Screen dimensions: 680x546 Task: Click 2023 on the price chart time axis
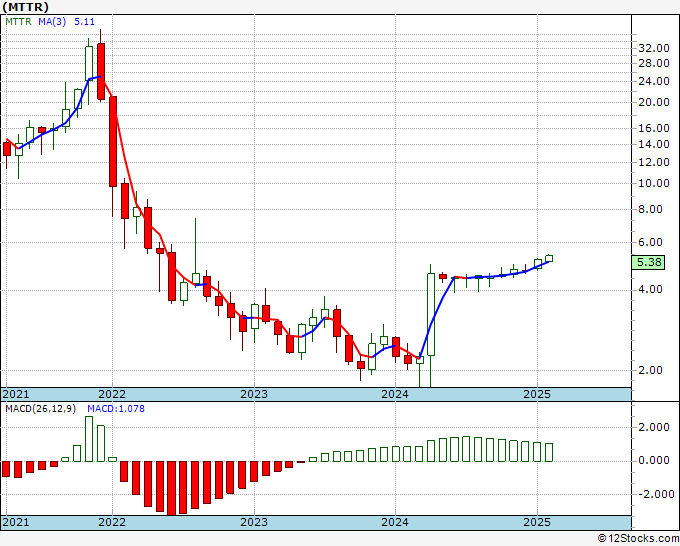254,394
